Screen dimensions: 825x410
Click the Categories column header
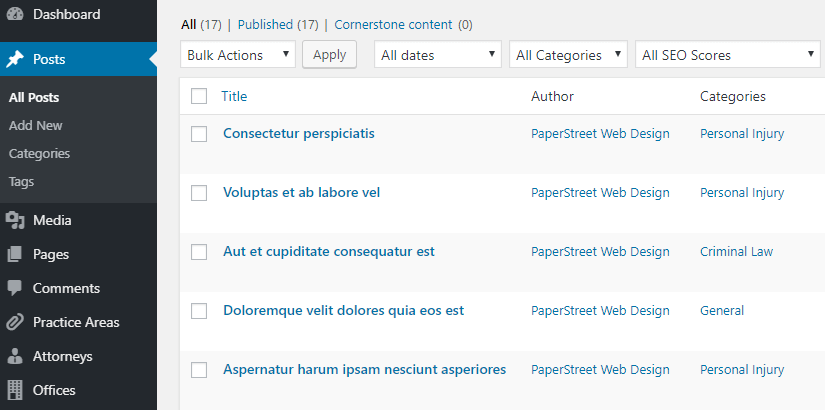[732, 96]
